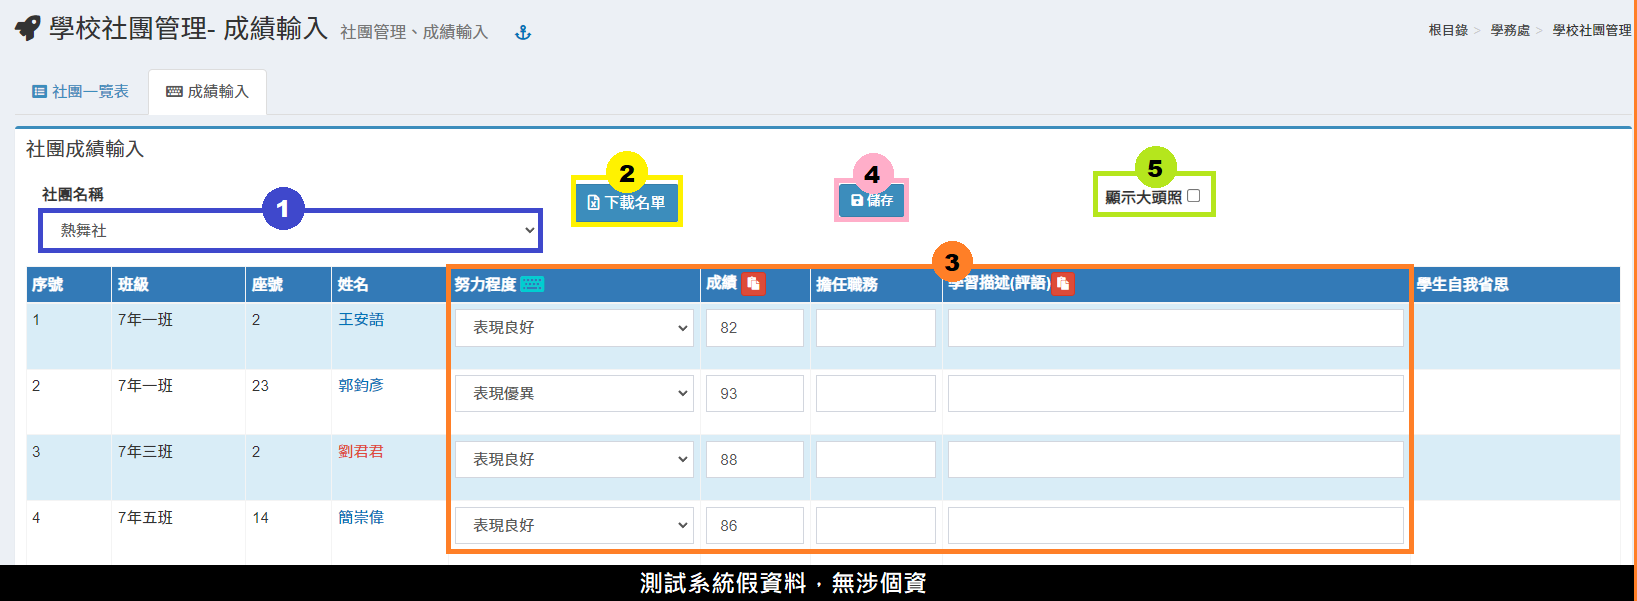
Task: Click 學習描述 comment field for 簡崇偉
Action: 1175,526
